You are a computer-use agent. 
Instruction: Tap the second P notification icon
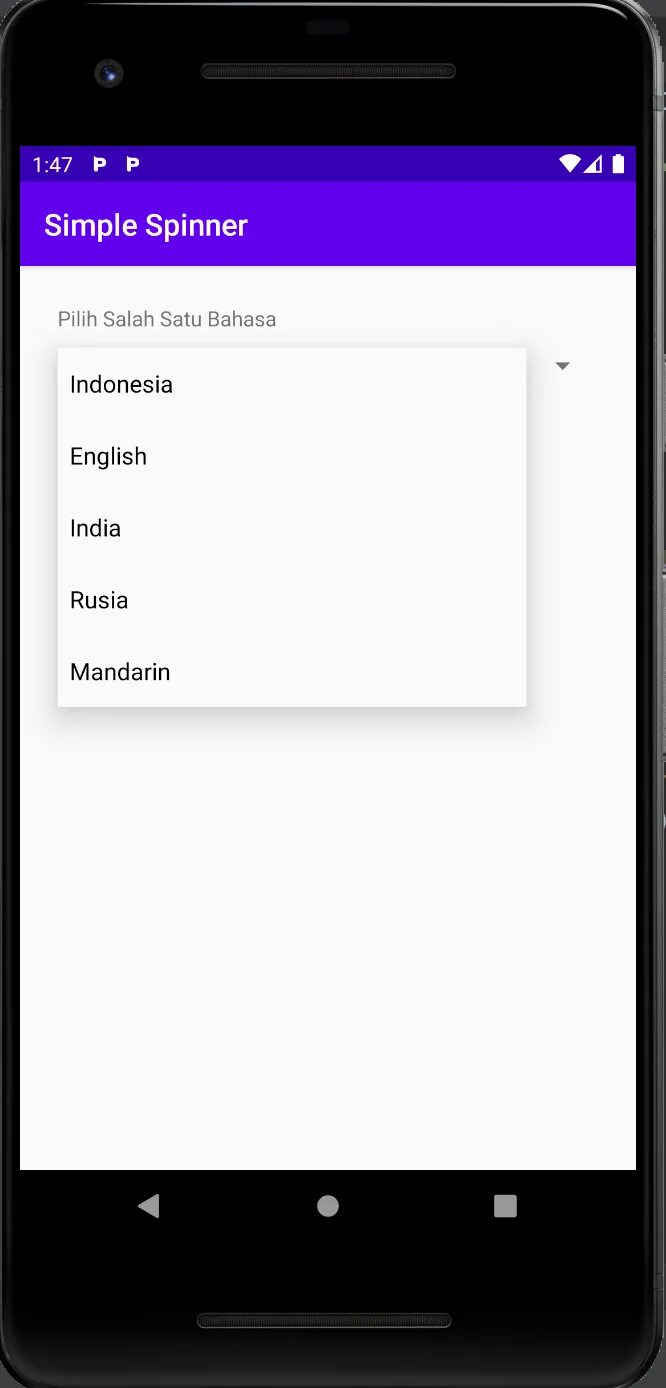pyautogui.click(x=132, y=164)
